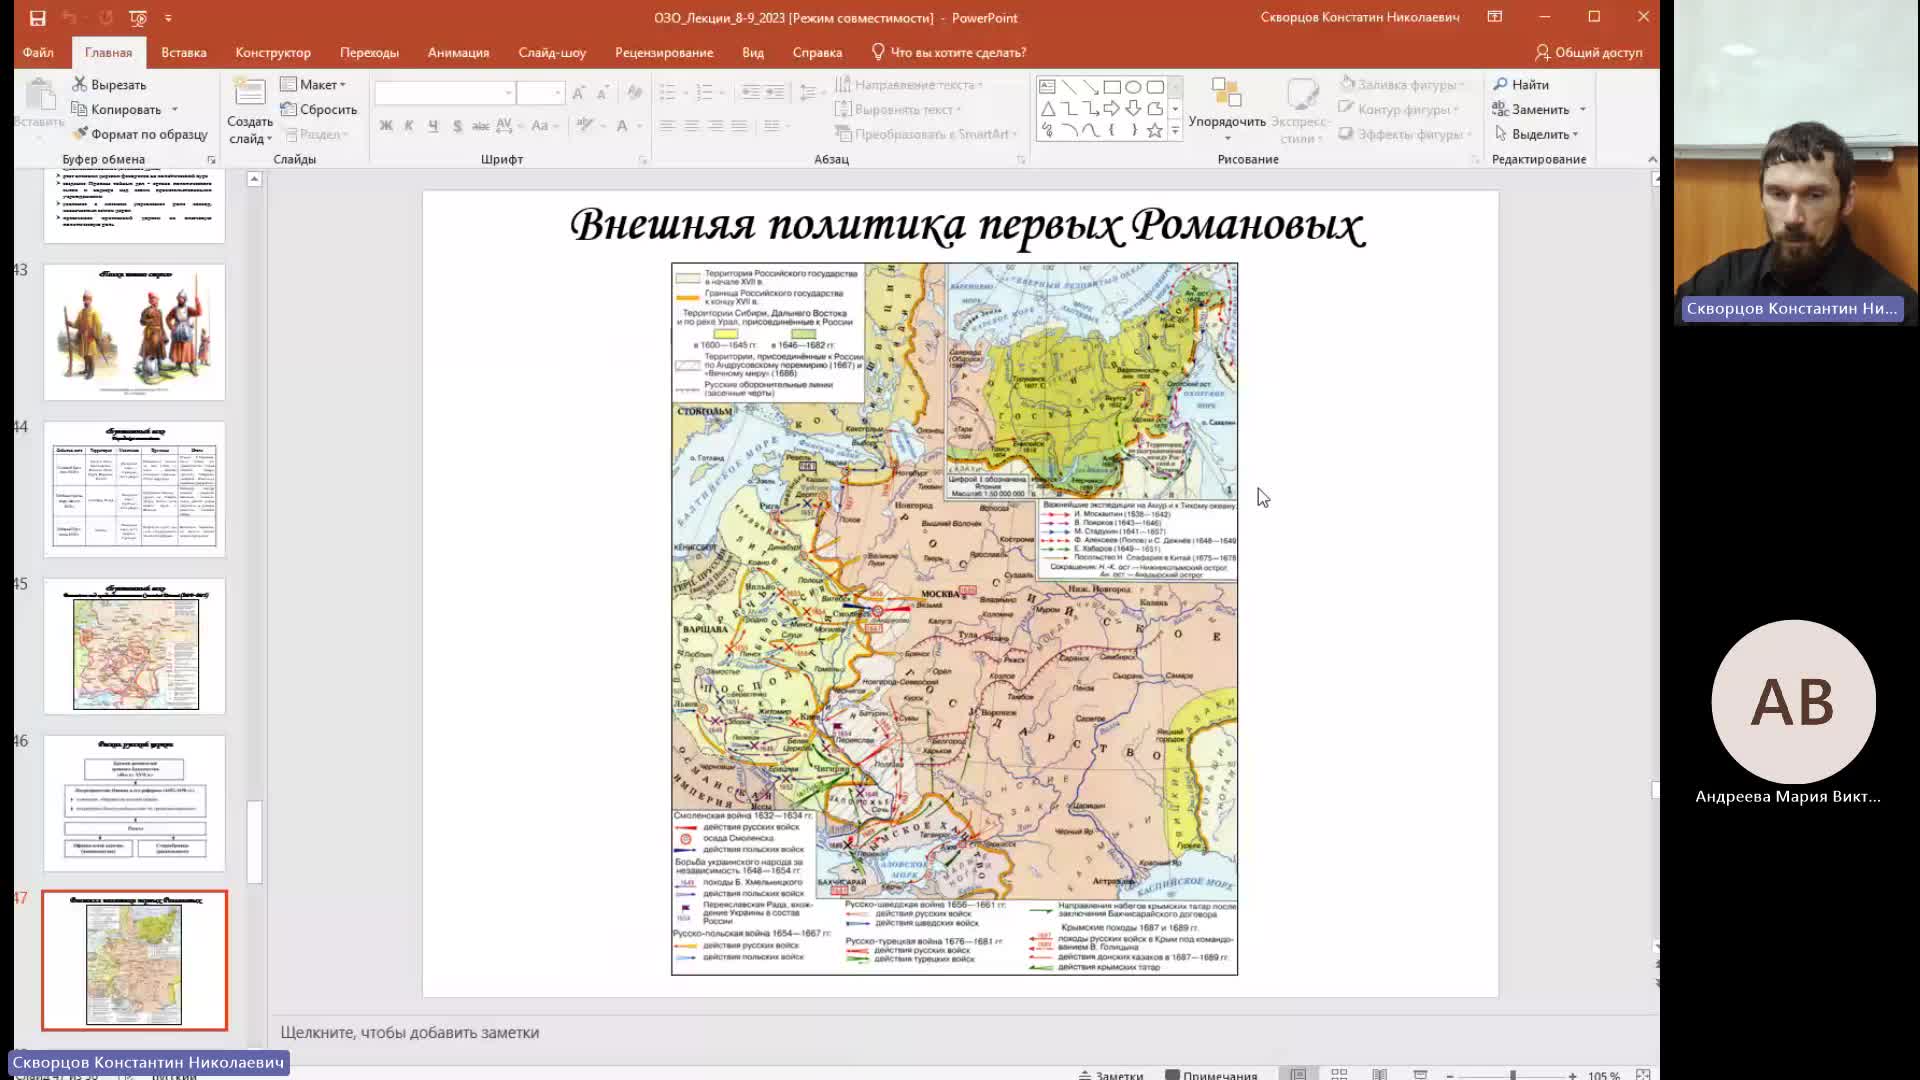
Task: Switch to slide sorter view icon
Action: [x=1339, y=1074]
